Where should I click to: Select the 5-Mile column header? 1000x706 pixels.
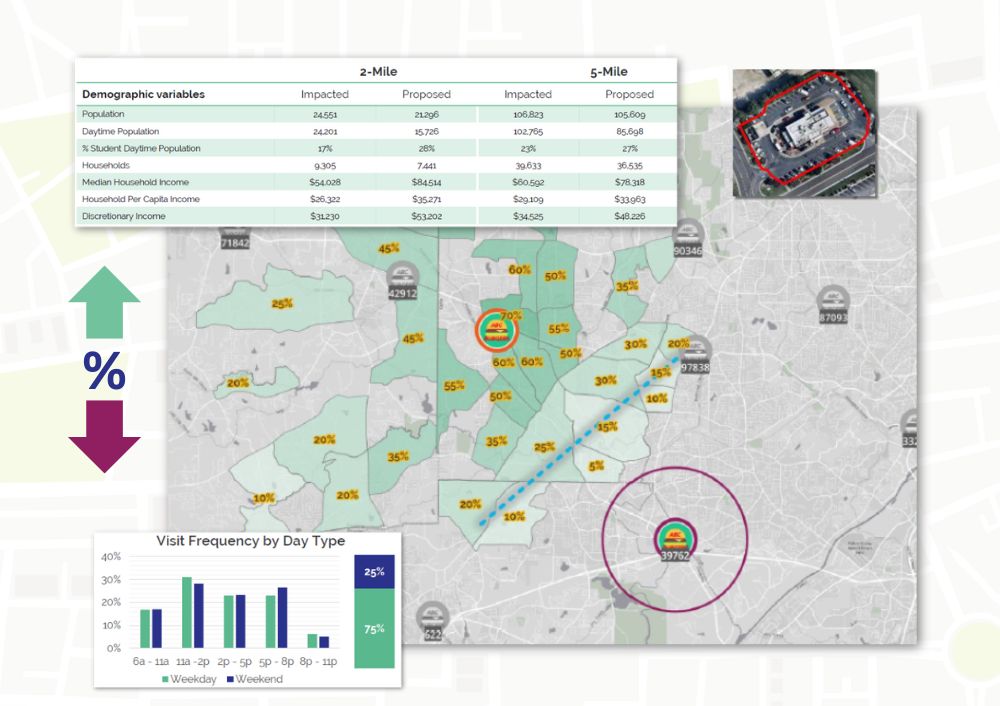(608, 71)
